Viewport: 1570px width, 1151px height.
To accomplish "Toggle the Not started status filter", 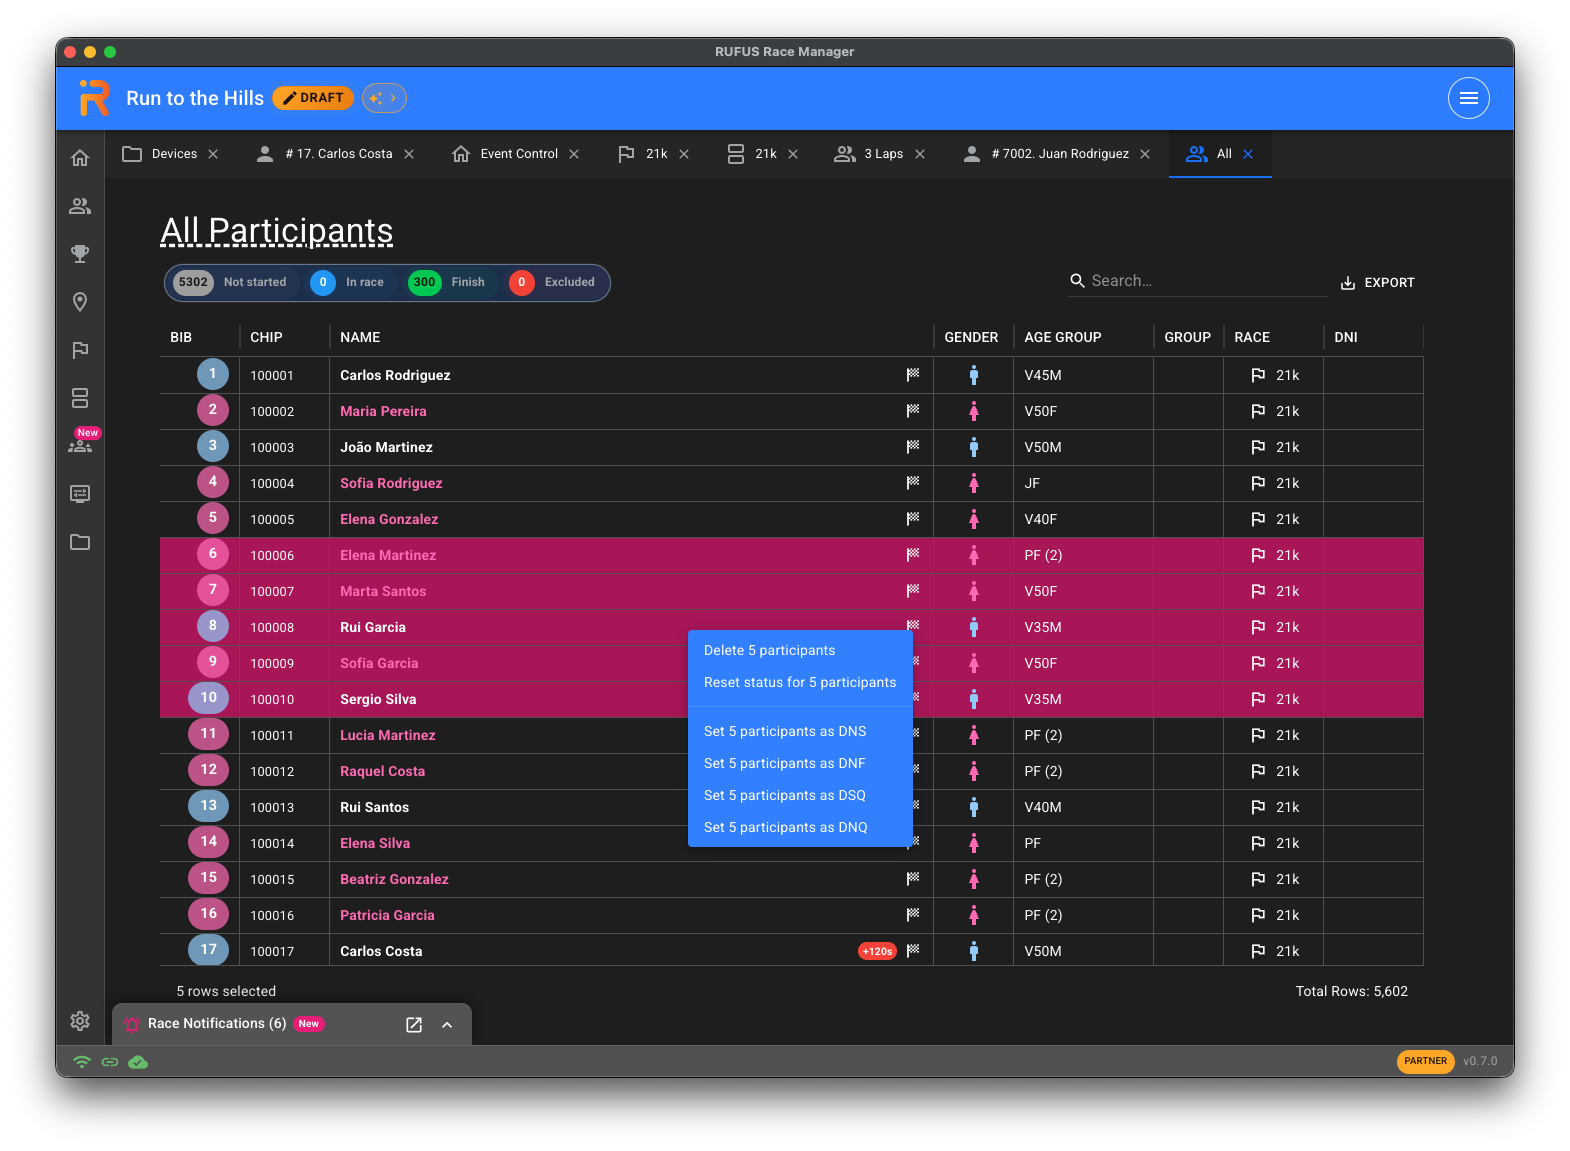I will coord(232,283).
